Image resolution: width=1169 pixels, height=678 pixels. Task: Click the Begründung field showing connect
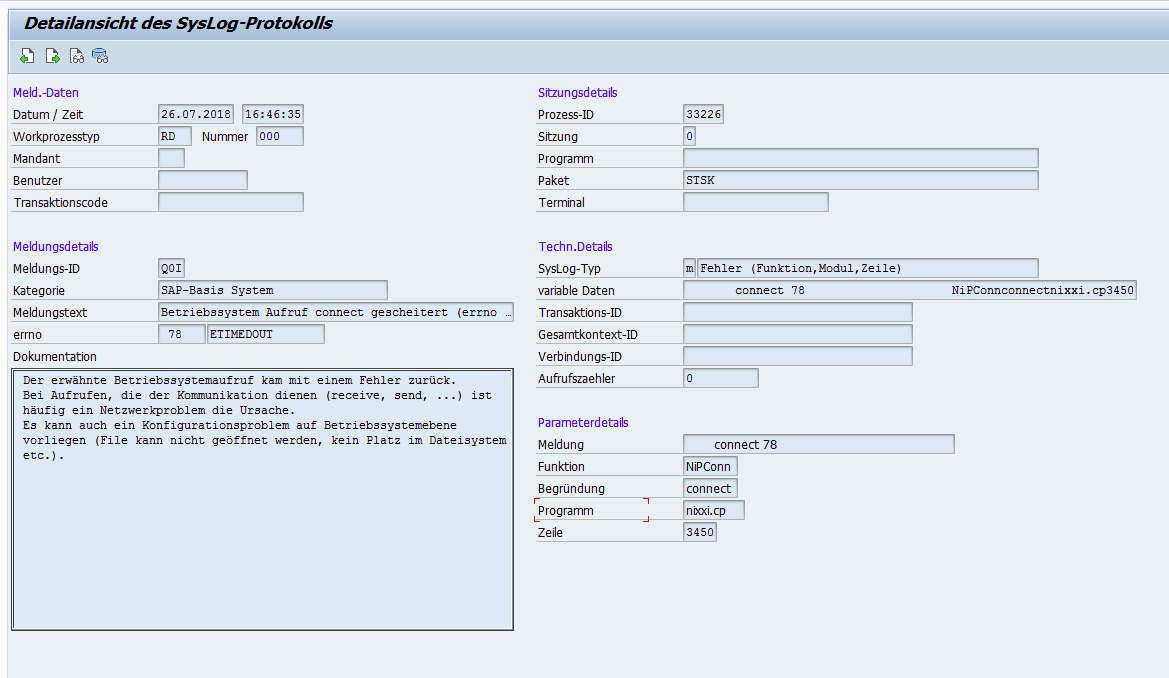tap(710, 489)
